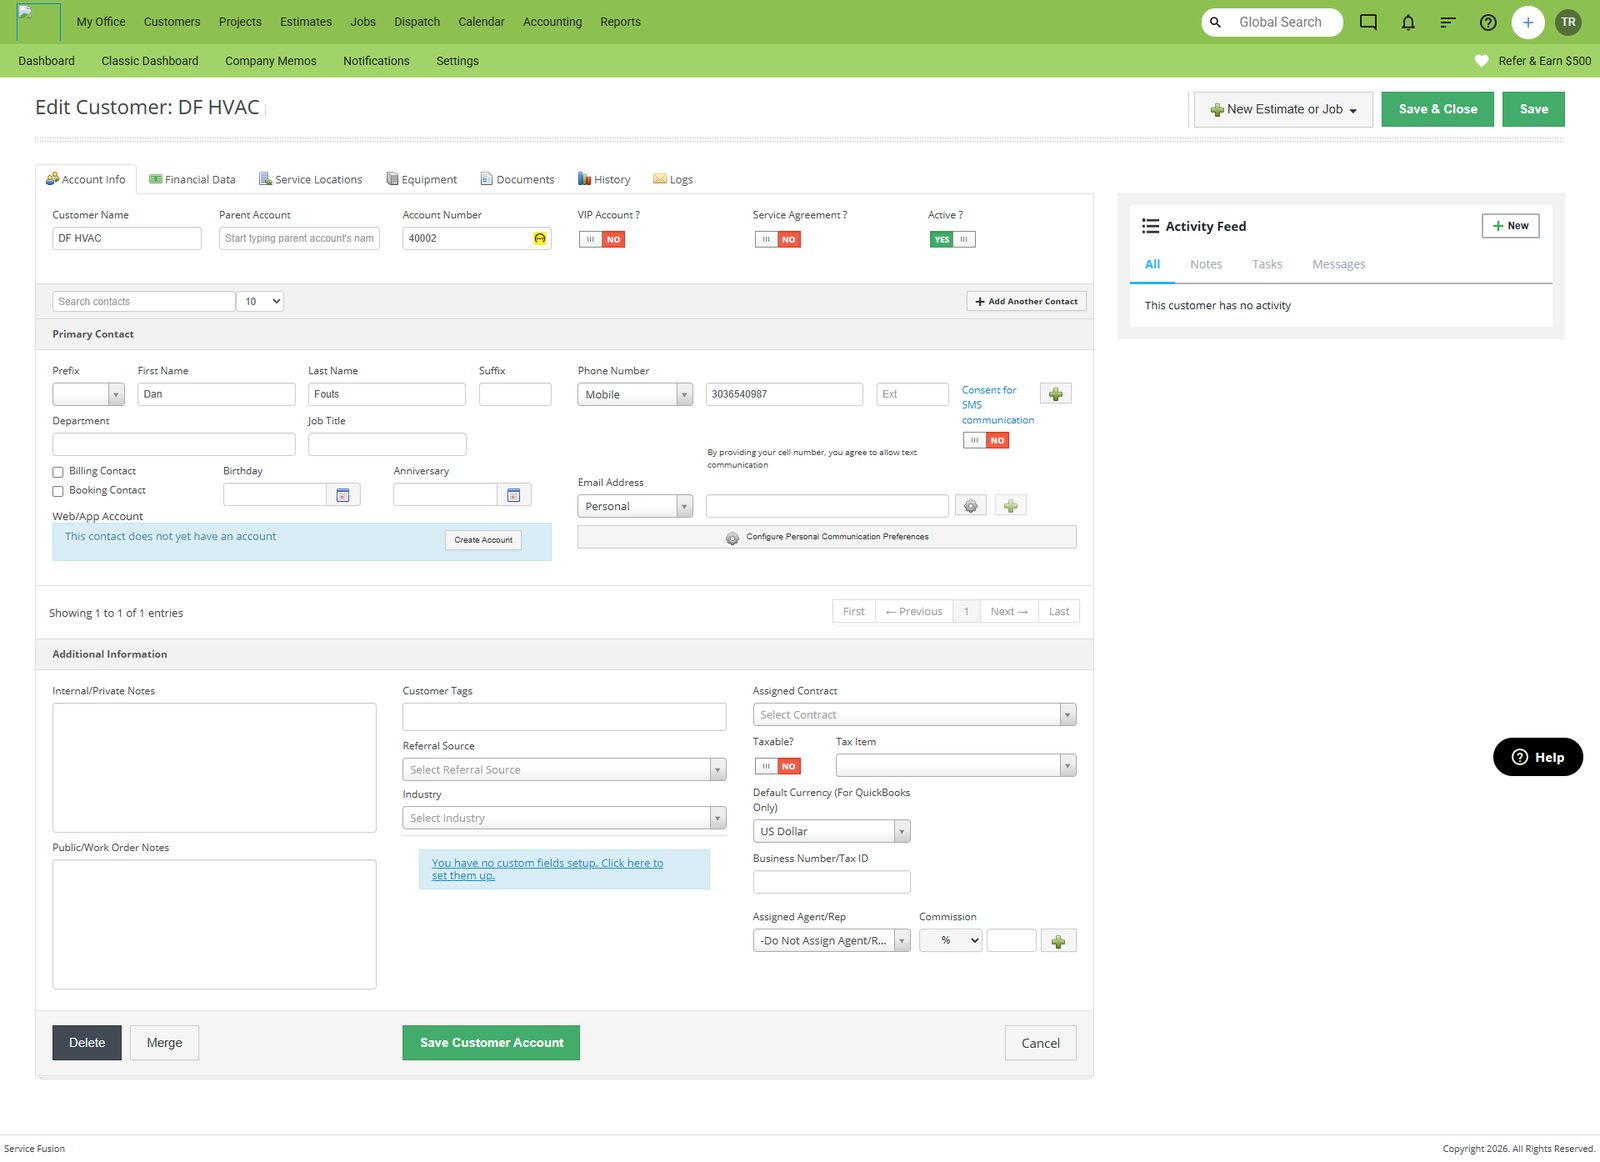Image resolution: width=1600 pixels, height=1162 pixels.
Task: Click the filter lines icon in the header
Action: pyautogui.click(x=1447, y=22)
